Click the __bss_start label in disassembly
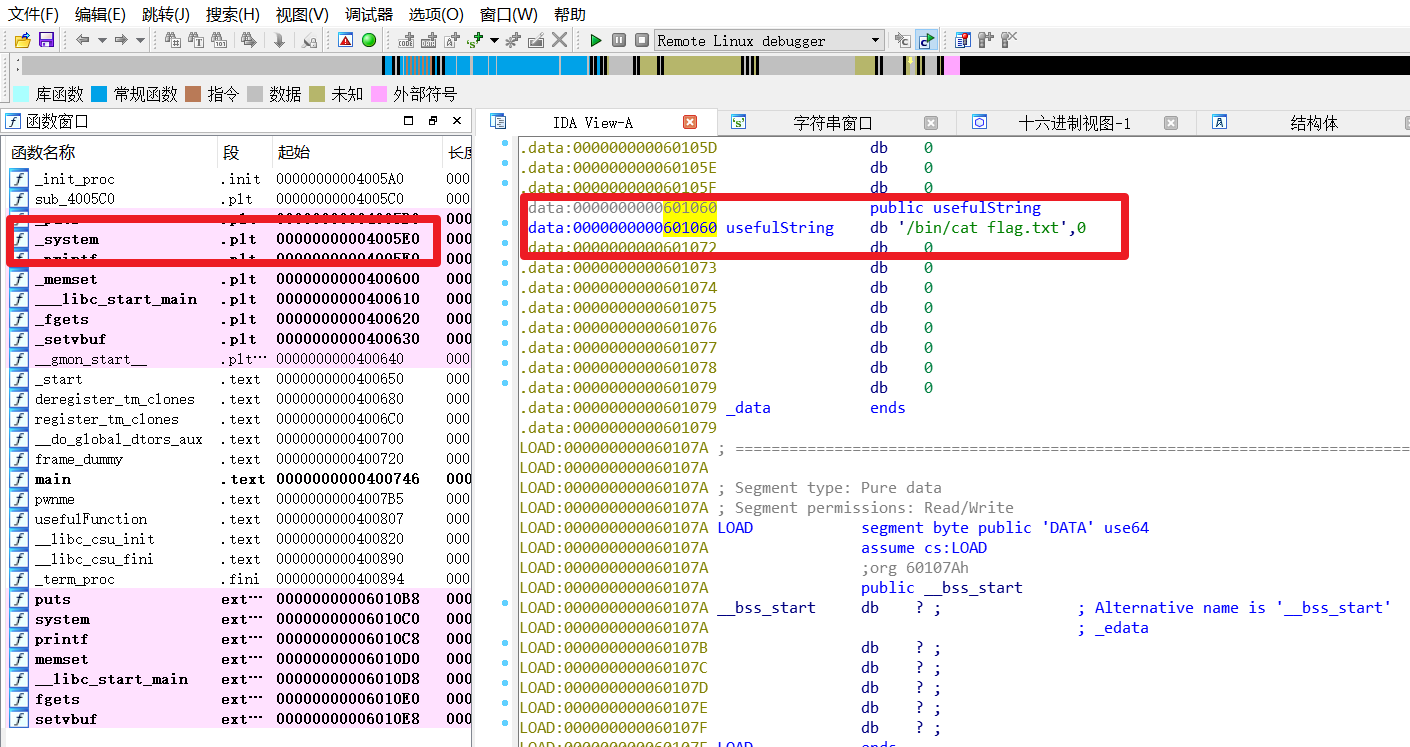This screenshot has height=747, width=1410. point(766,608)
